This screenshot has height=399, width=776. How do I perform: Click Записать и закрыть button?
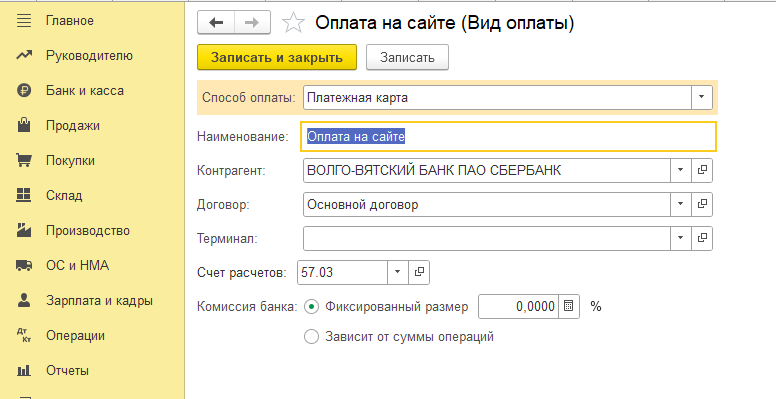pos(277,57)
